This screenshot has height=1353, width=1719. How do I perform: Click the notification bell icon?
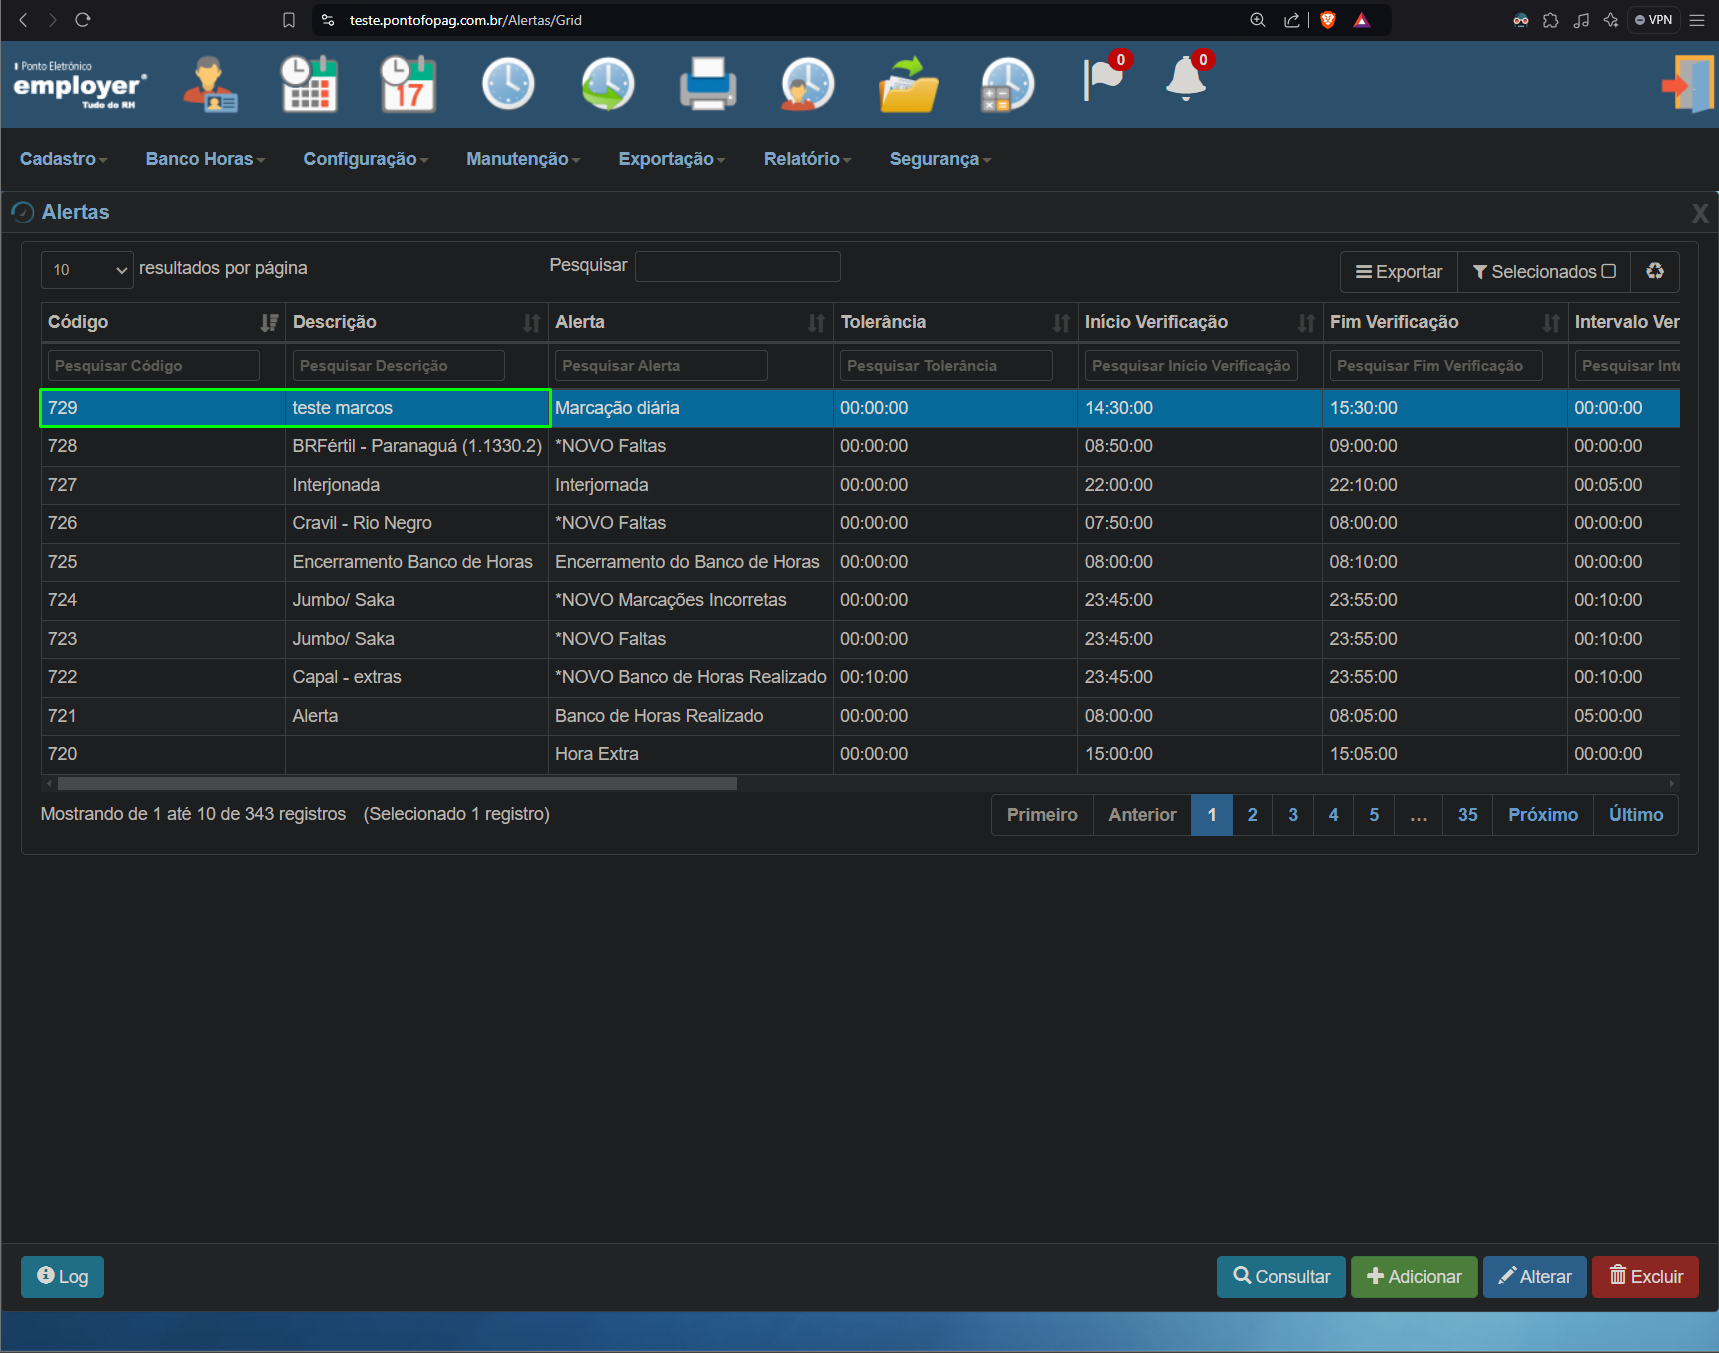[1188, 77]
